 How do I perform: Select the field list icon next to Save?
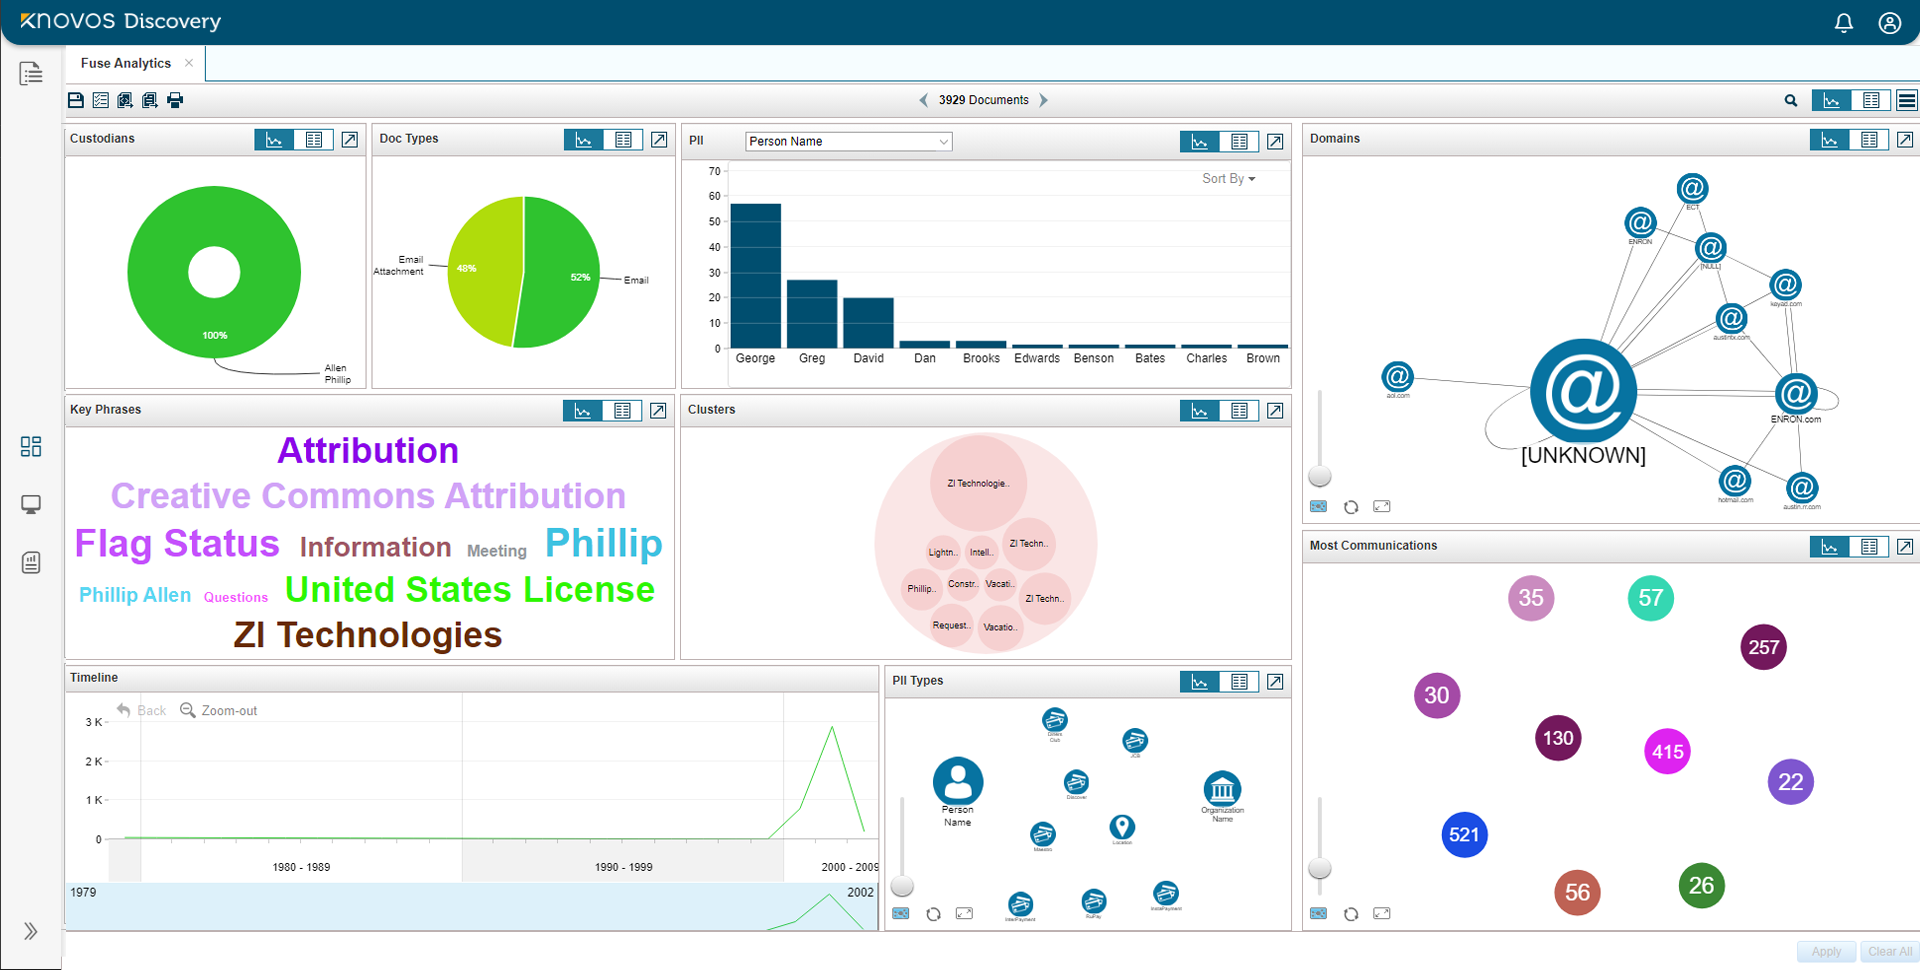click(100, 100)
